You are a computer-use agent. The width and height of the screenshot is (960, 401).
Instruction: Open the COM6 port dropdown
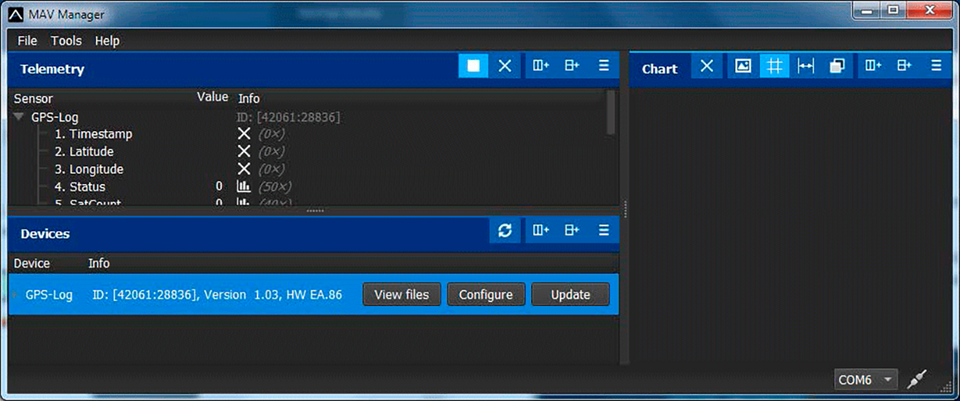[866, 380]
